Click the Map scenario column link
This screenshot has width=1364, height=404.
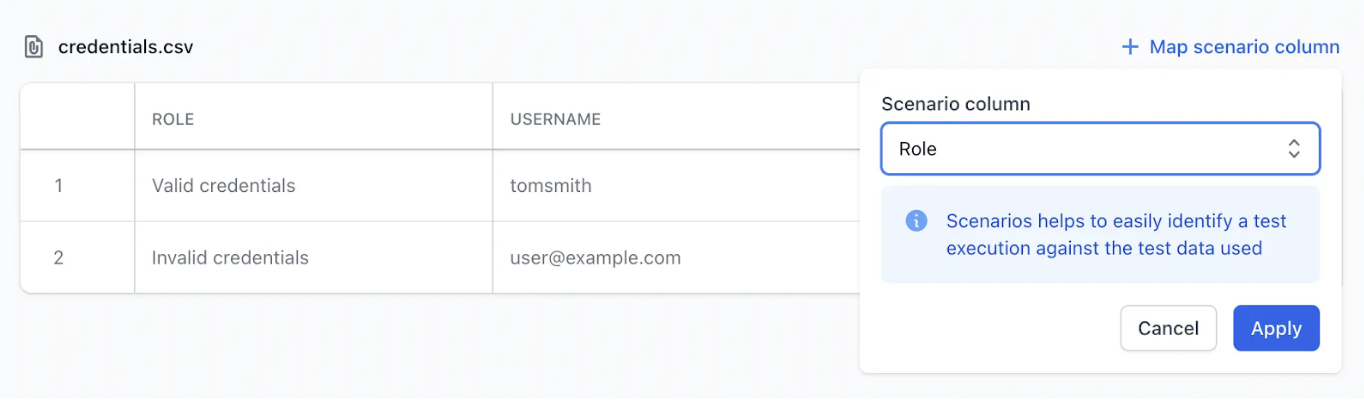tap(1243, 47)
